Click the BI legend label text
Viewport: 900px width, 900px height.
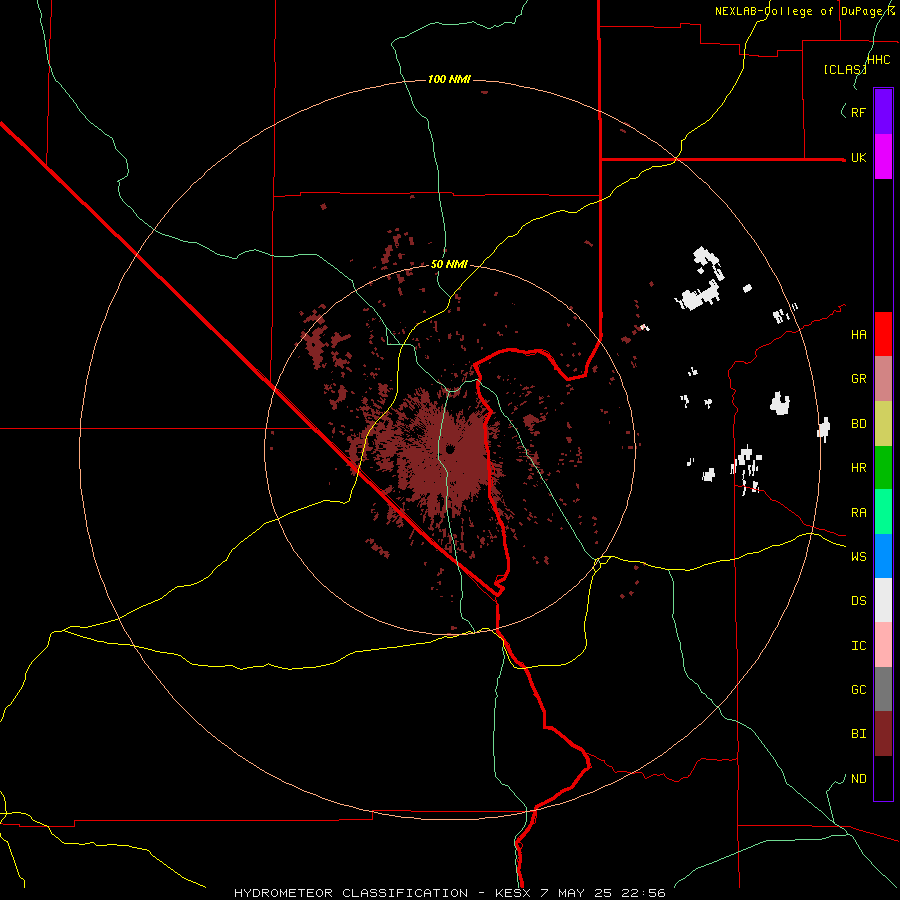[858, 734]
